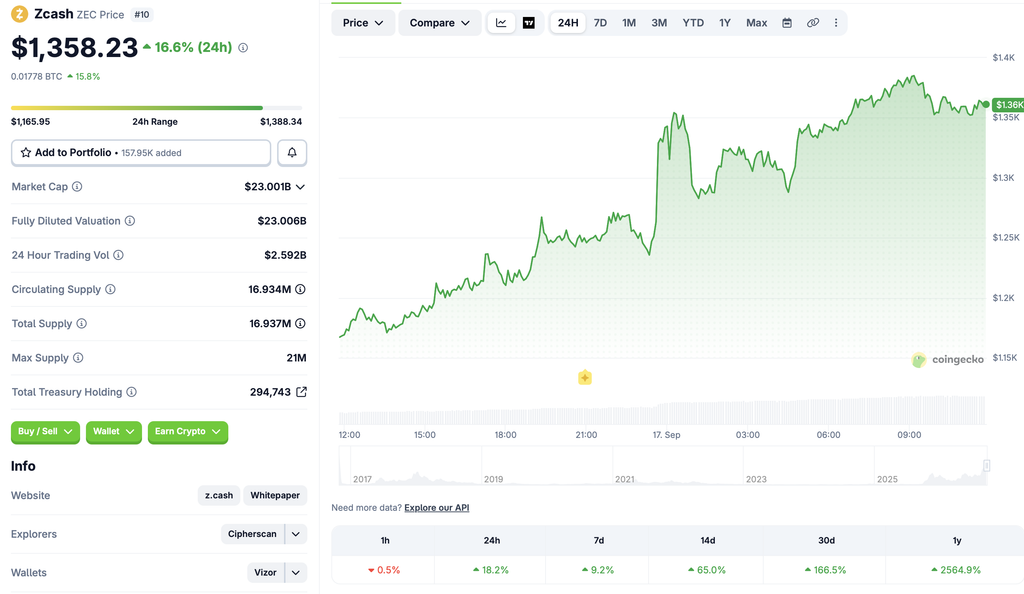Open the Whitepaper link

coord(275,495)
